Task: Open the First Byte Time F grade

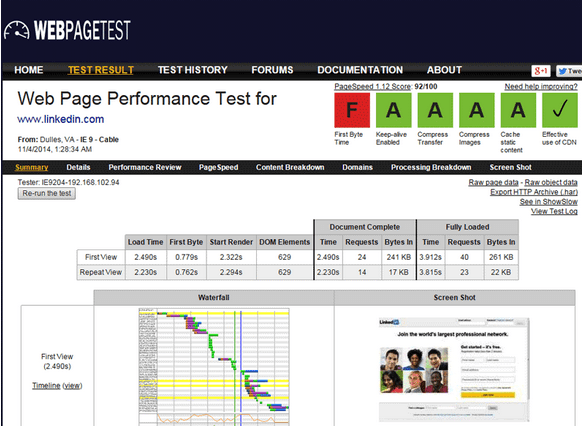Action: click(x=352, y=110)
